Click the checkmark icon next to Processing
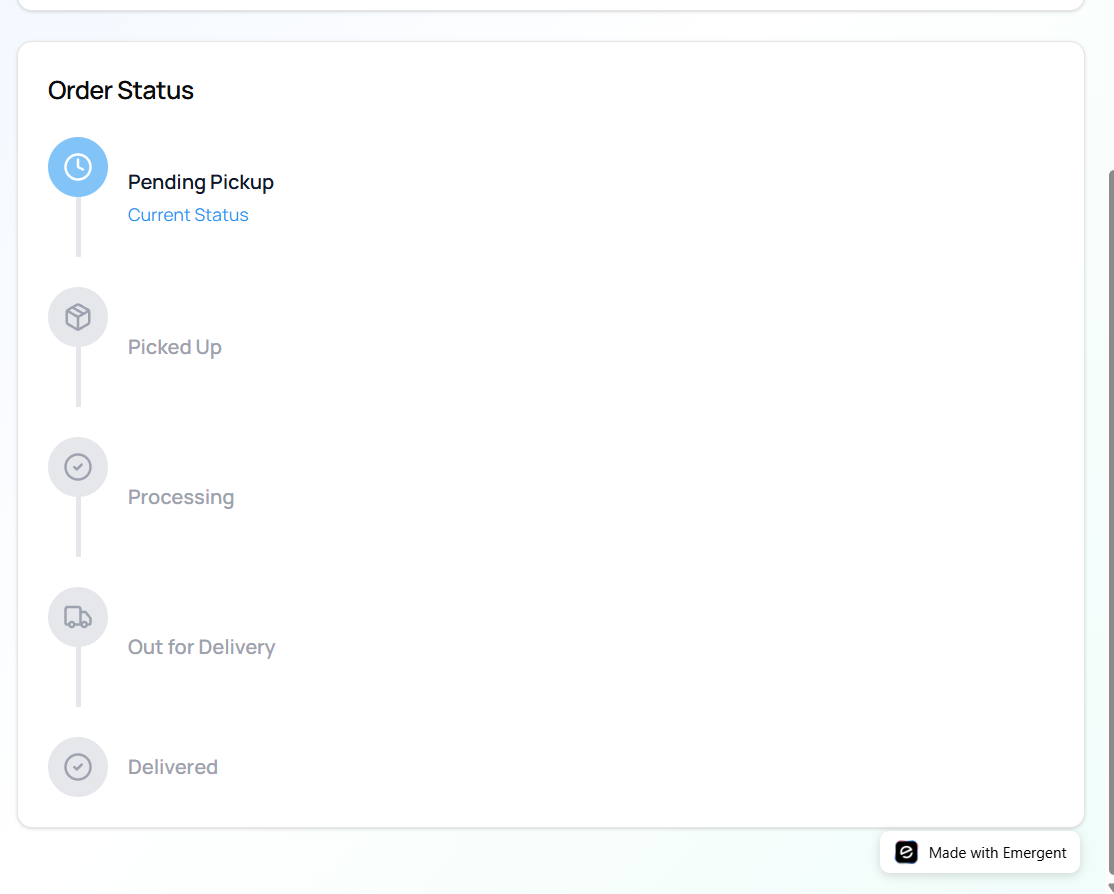The height and width of the screenshot is (894, 1114). [x=78, y=467]
